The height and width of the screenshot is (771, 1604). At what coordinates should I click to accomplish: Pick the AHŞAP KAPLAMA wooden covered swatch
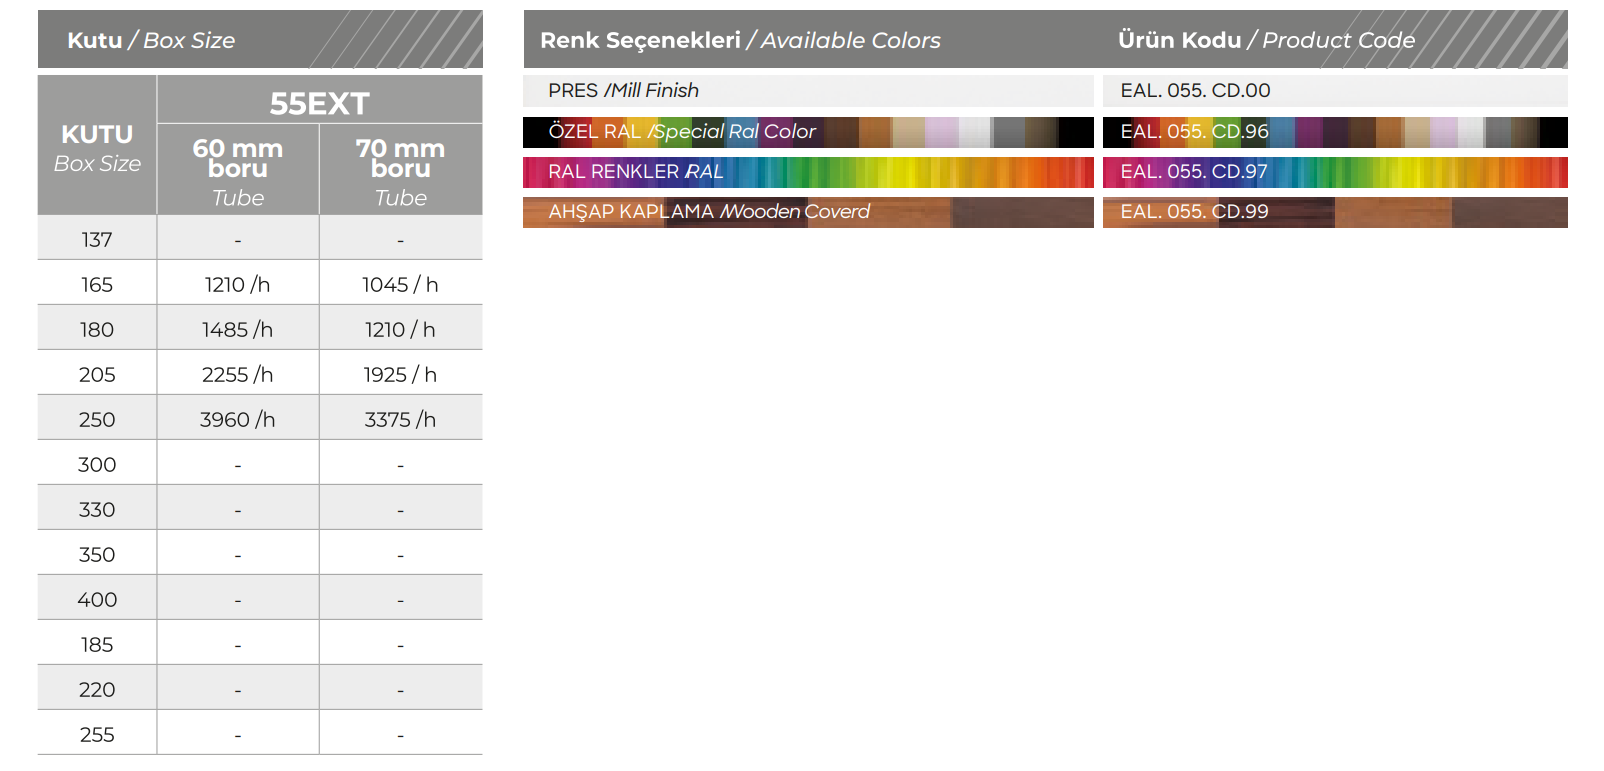[807, 212]
